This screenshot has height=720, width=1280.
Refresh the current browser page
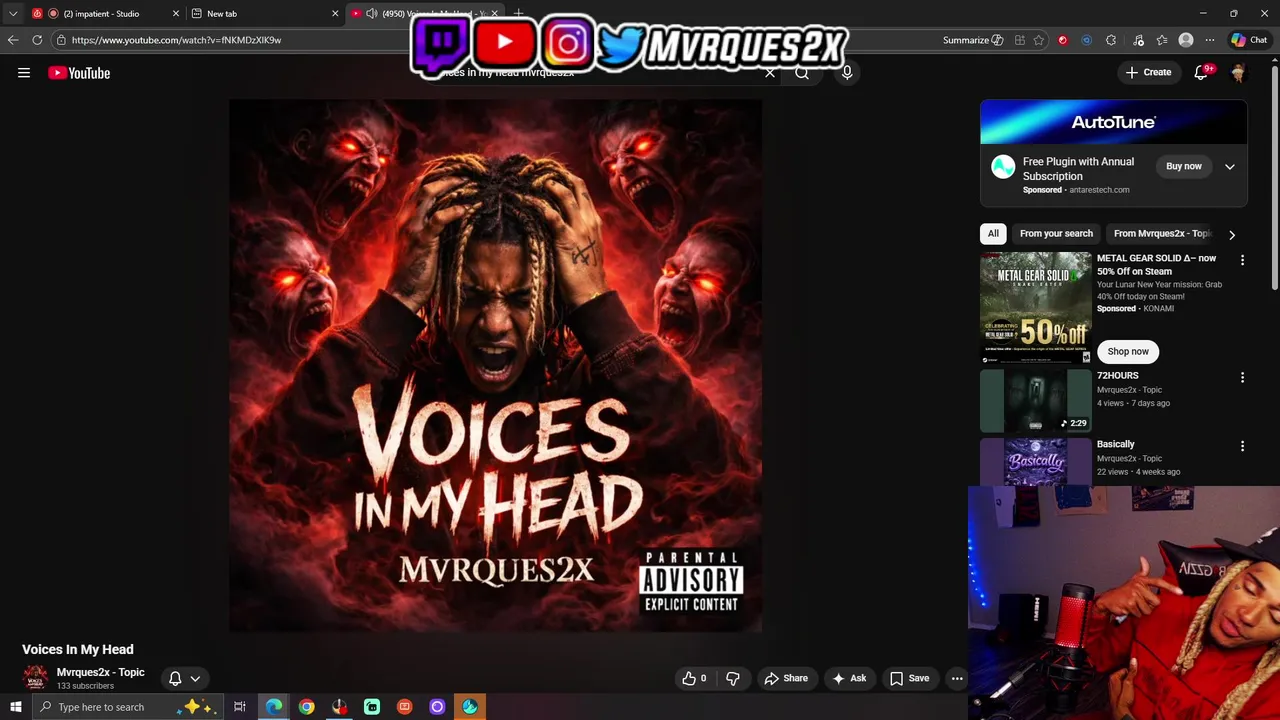pos(37,40)
